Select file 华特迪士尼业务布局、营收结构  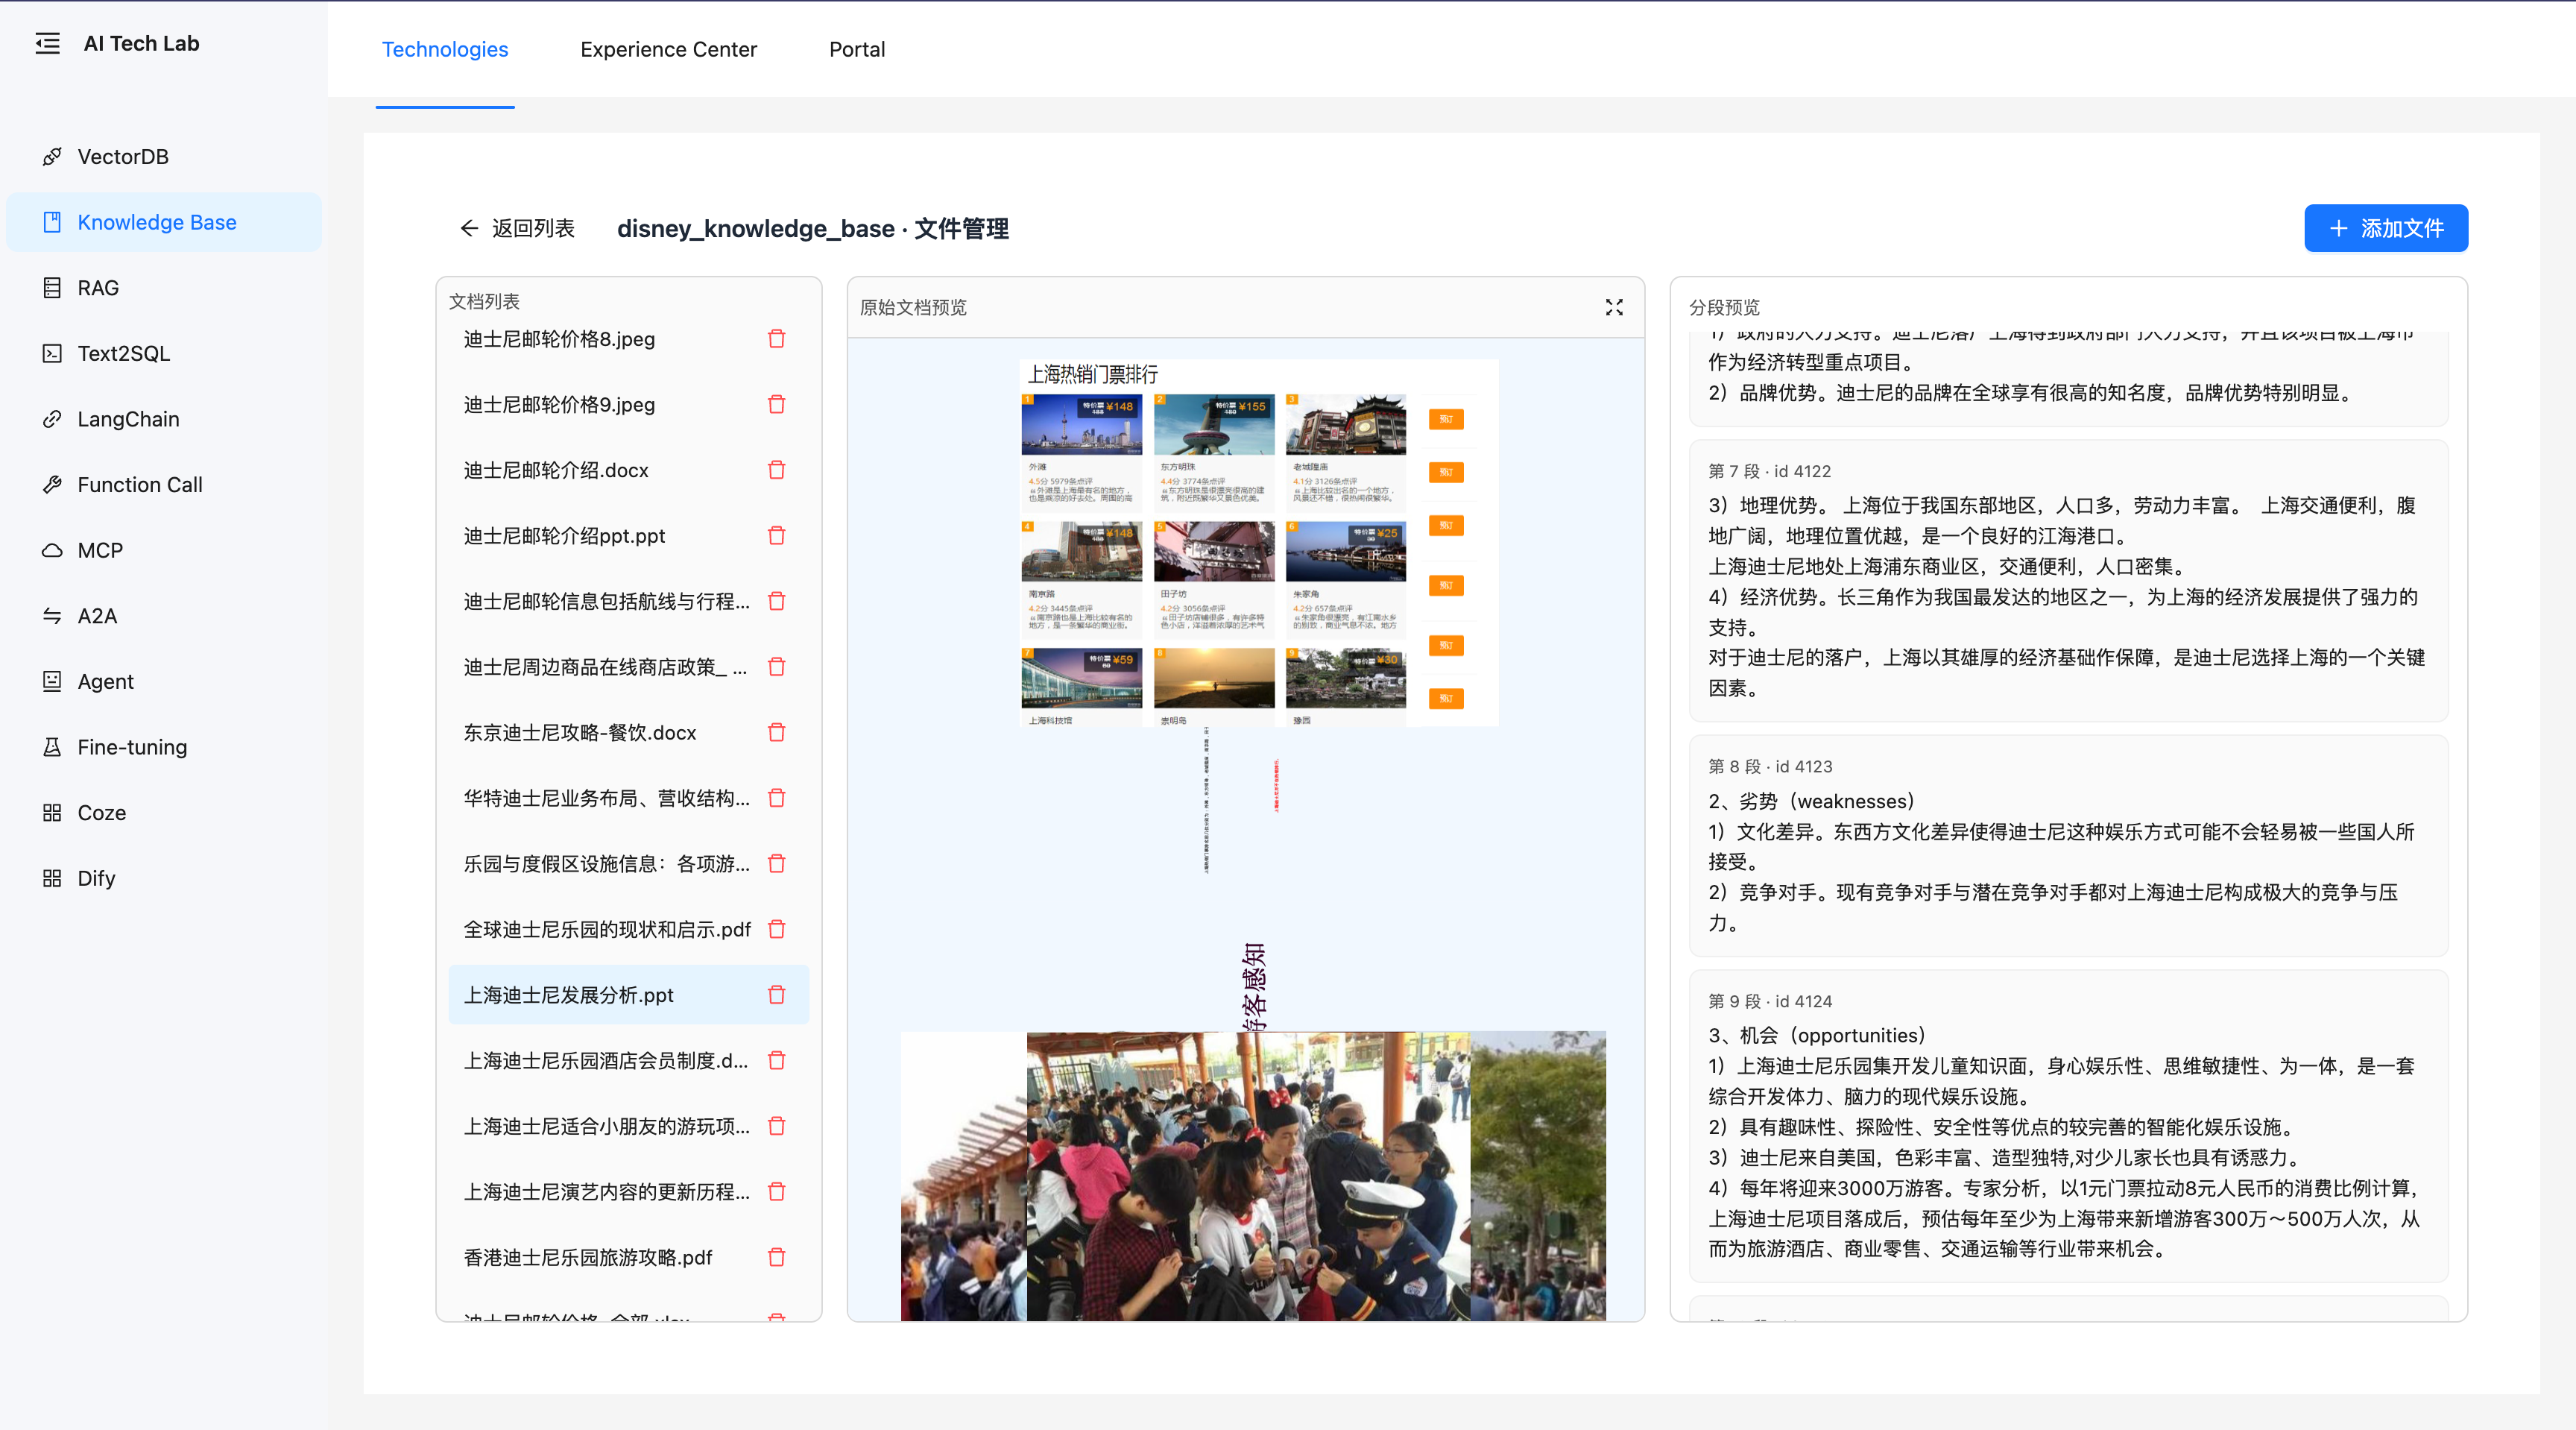tap(628, 798)
